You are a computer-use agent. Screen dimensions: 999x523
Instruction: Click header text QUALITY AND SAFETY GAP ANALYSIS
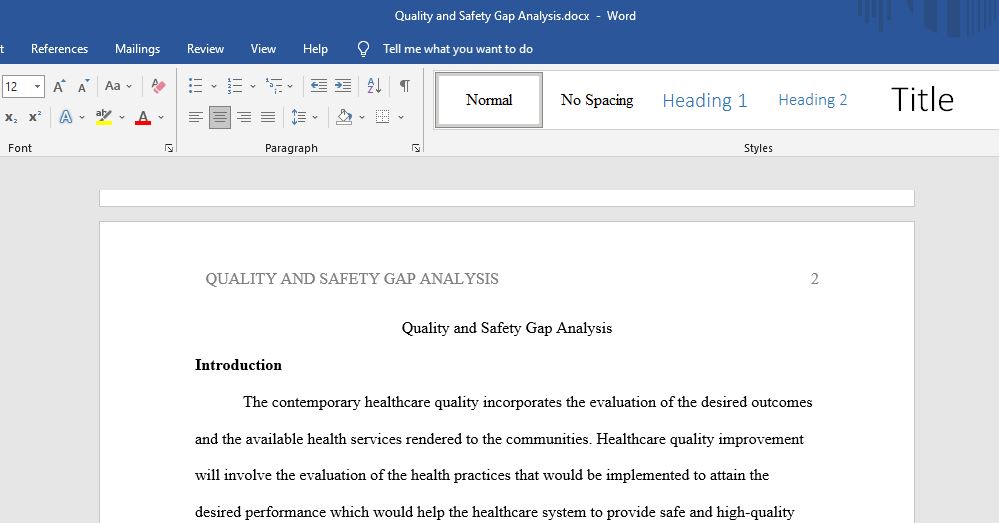(x=352, y=278)
